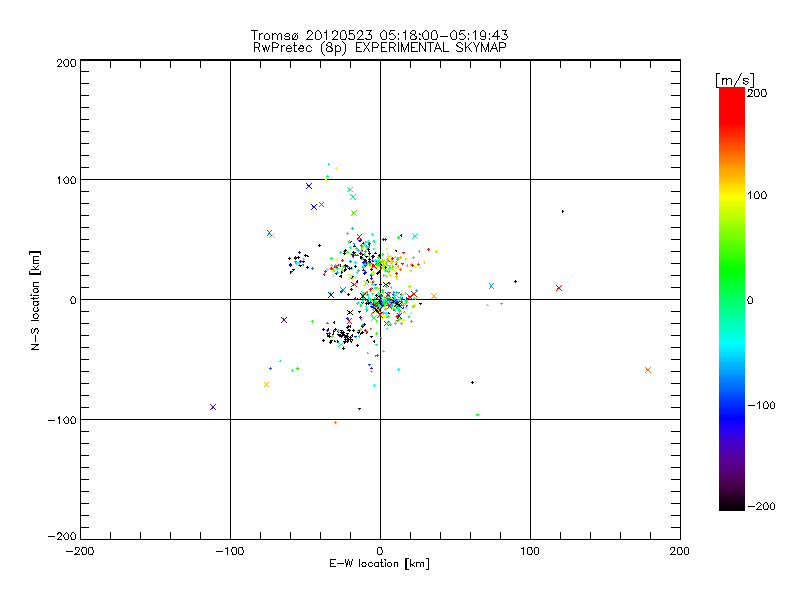Click the orange X marker at far right
Viewport: 800px width, 600px height.
coord(647,370)
